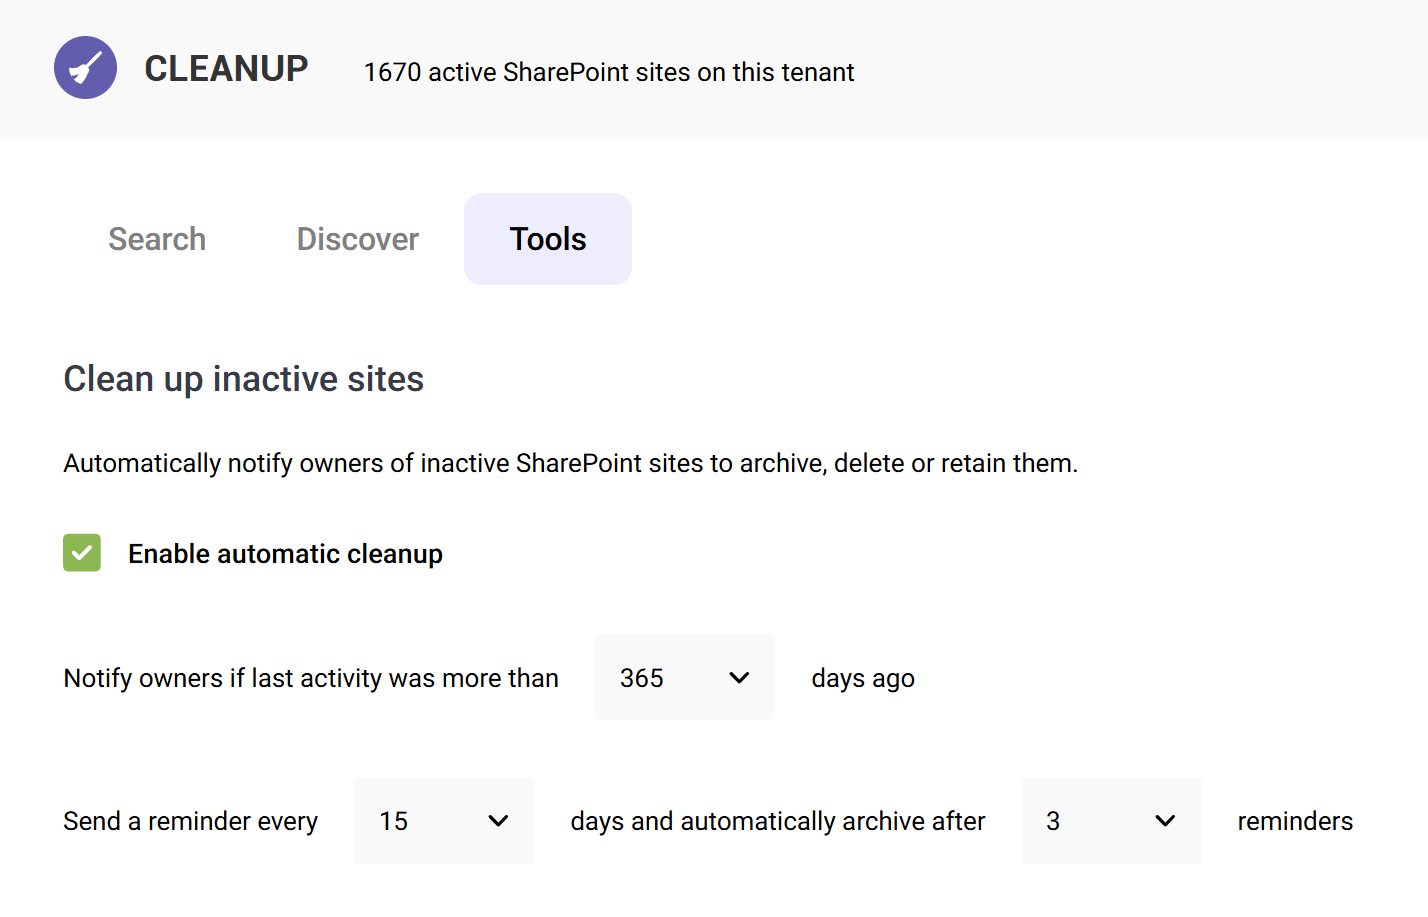Switch to the Search tab
The image size is (1428, 917).
tap(156, 239)
